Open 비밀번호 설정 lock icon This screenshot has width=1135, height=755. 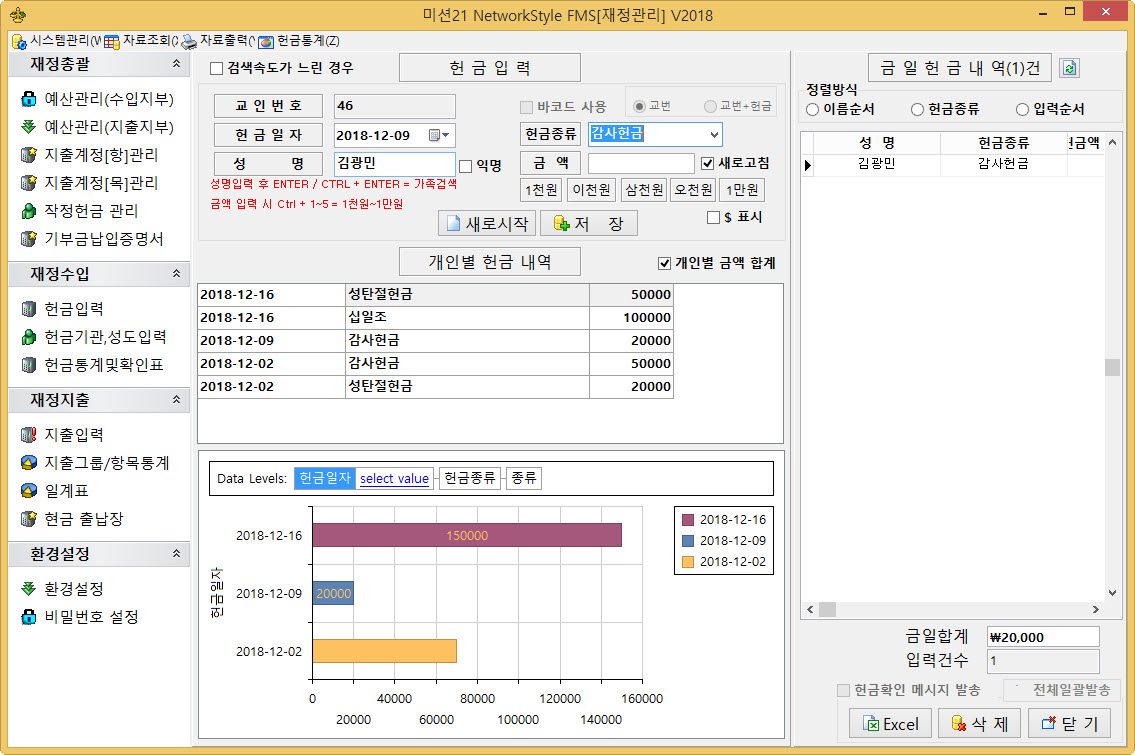tap(28, 617)
